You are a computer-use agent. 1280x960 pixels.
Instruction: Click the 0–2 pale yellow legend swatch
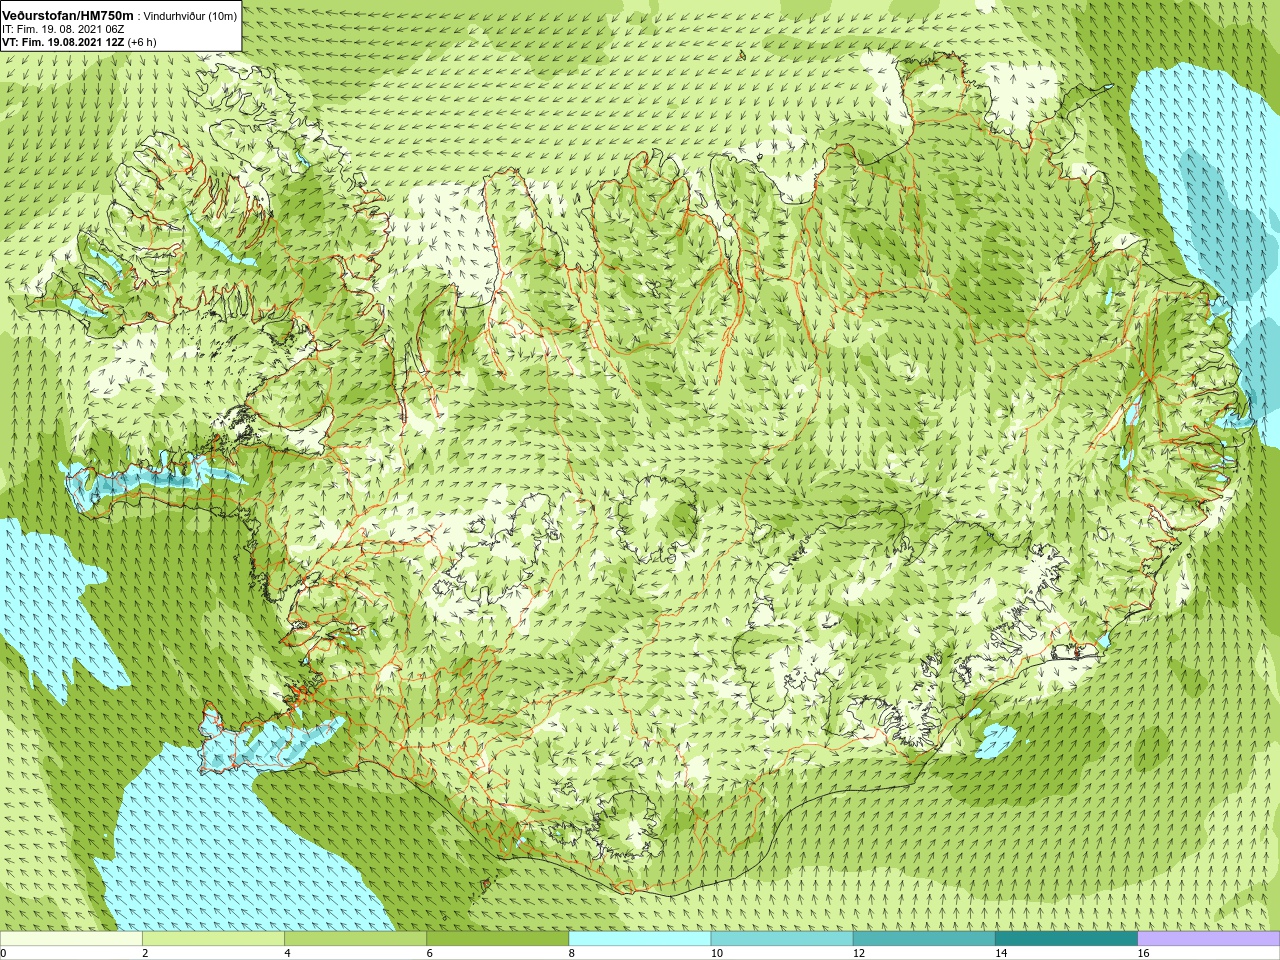click(71, 939)
